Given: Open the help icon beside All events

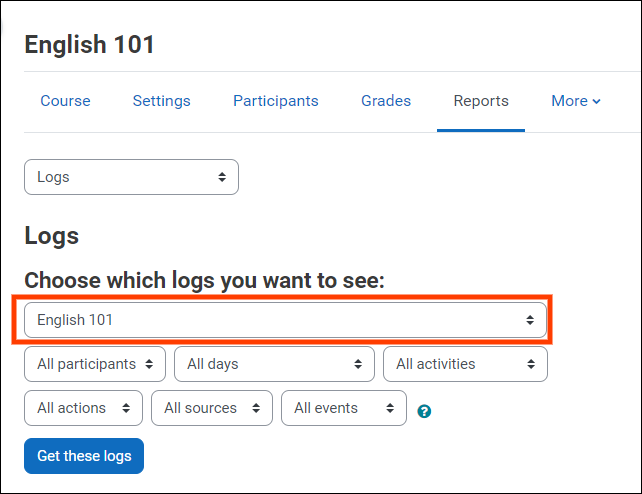Looking at the screenshot, I should (424, 411).
